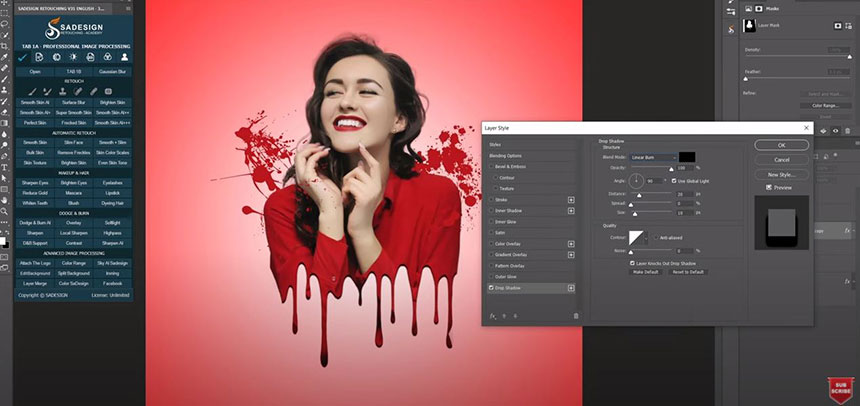
Task: Select Blending Options in Layer Style list
Action: point(531,156)
